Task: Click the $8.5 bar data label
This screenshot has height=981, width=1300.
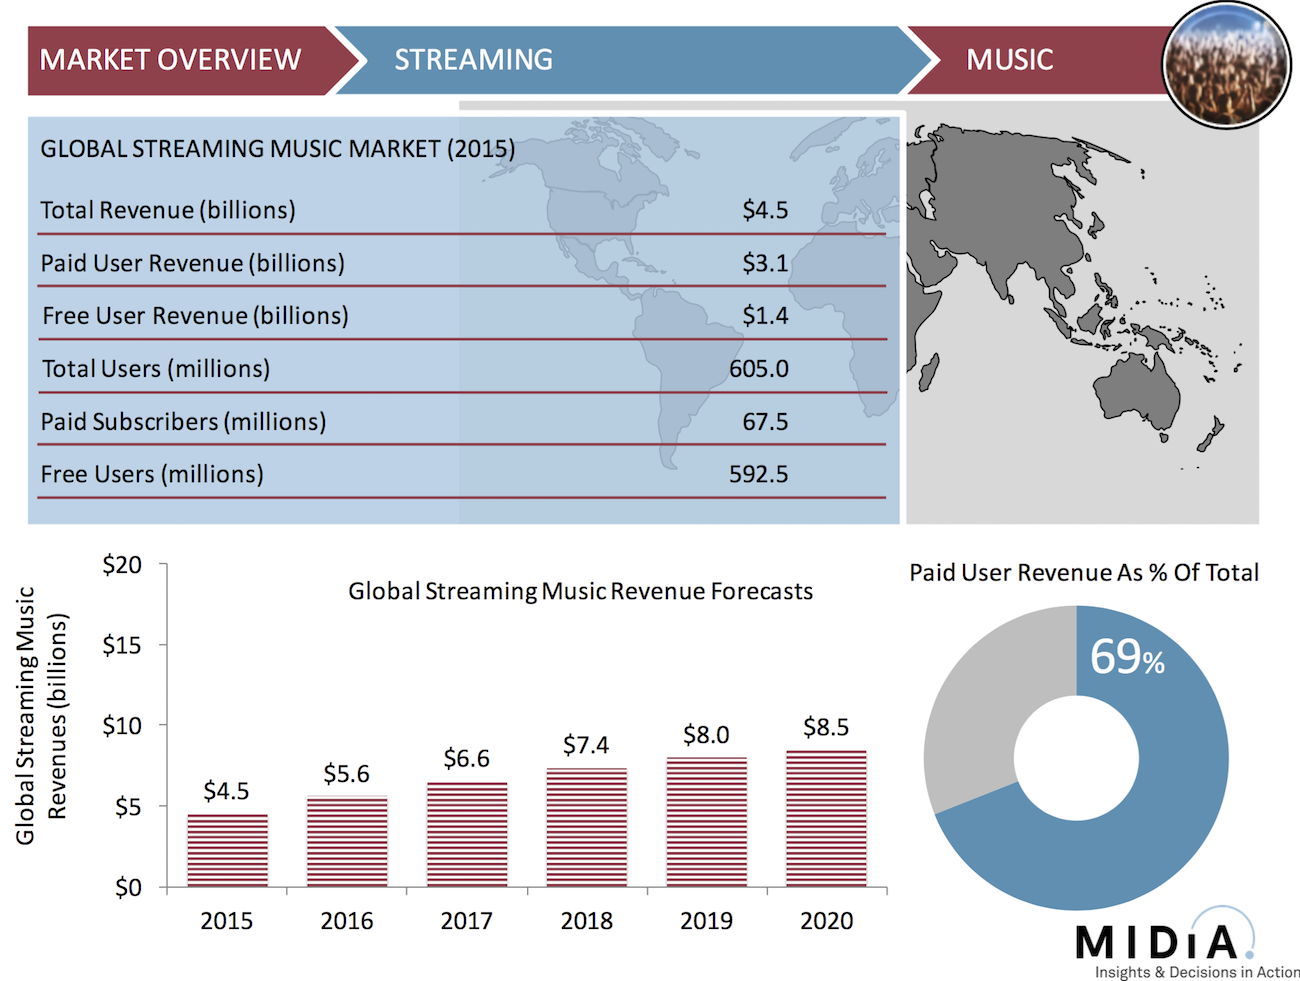Action: coord(826,727)
